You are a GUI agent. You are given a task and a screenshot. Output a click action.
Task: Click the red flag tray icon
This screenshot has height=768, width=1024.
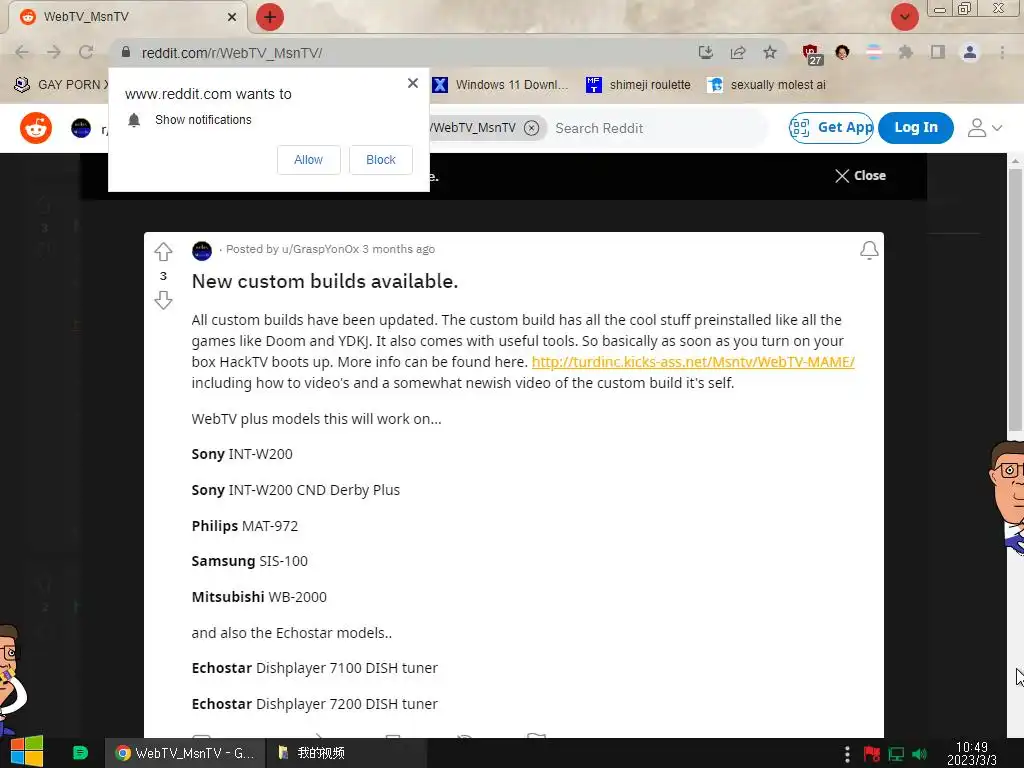[x=871, y=754]
